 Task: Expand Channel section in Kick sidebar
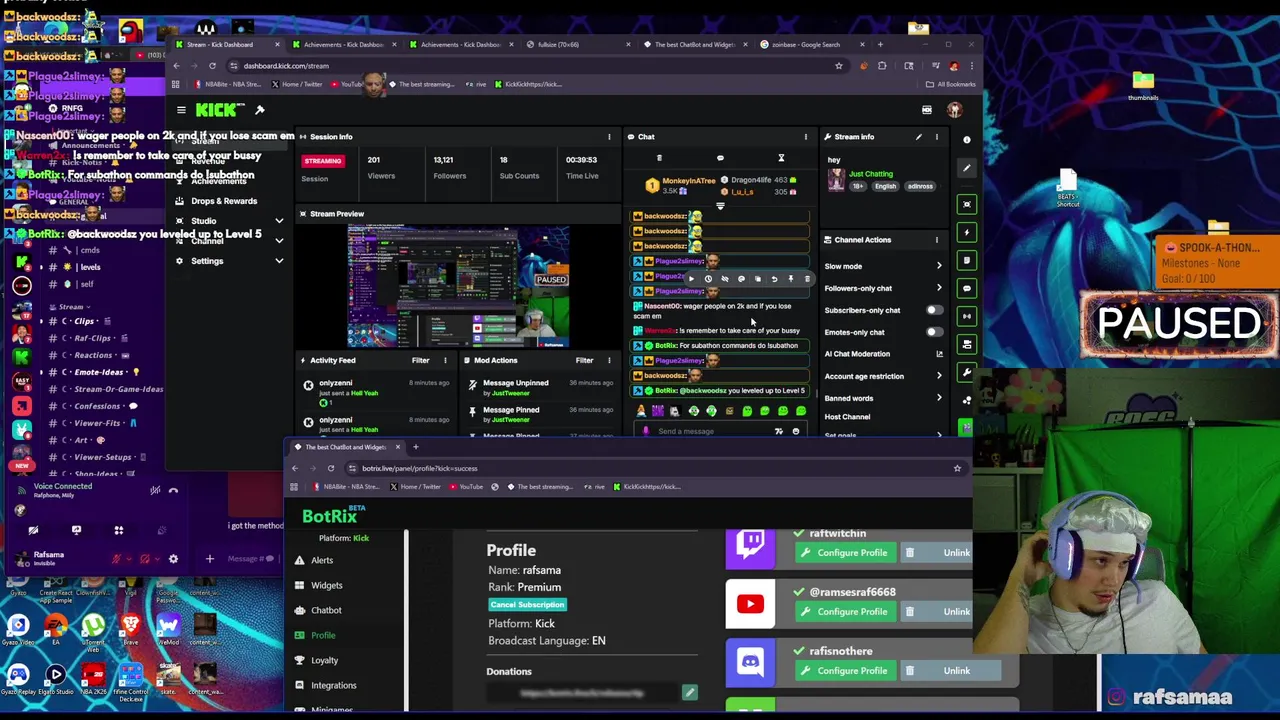tap(279, 241)
